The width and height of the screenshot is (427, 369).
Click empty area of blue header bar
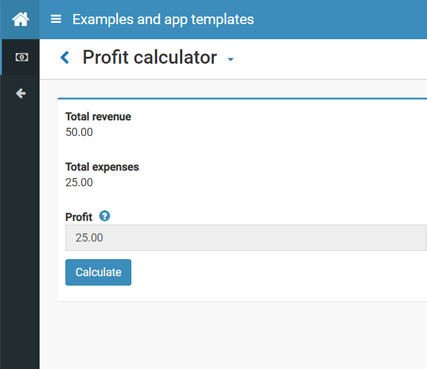click(x=340, y=19)
